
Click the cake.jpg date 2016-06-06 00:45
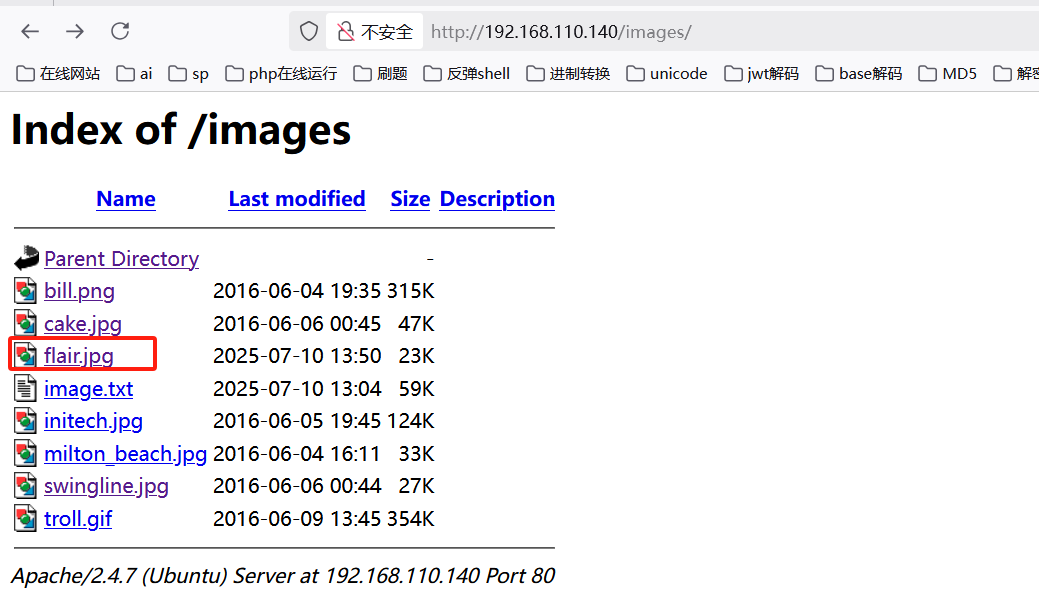297,324
